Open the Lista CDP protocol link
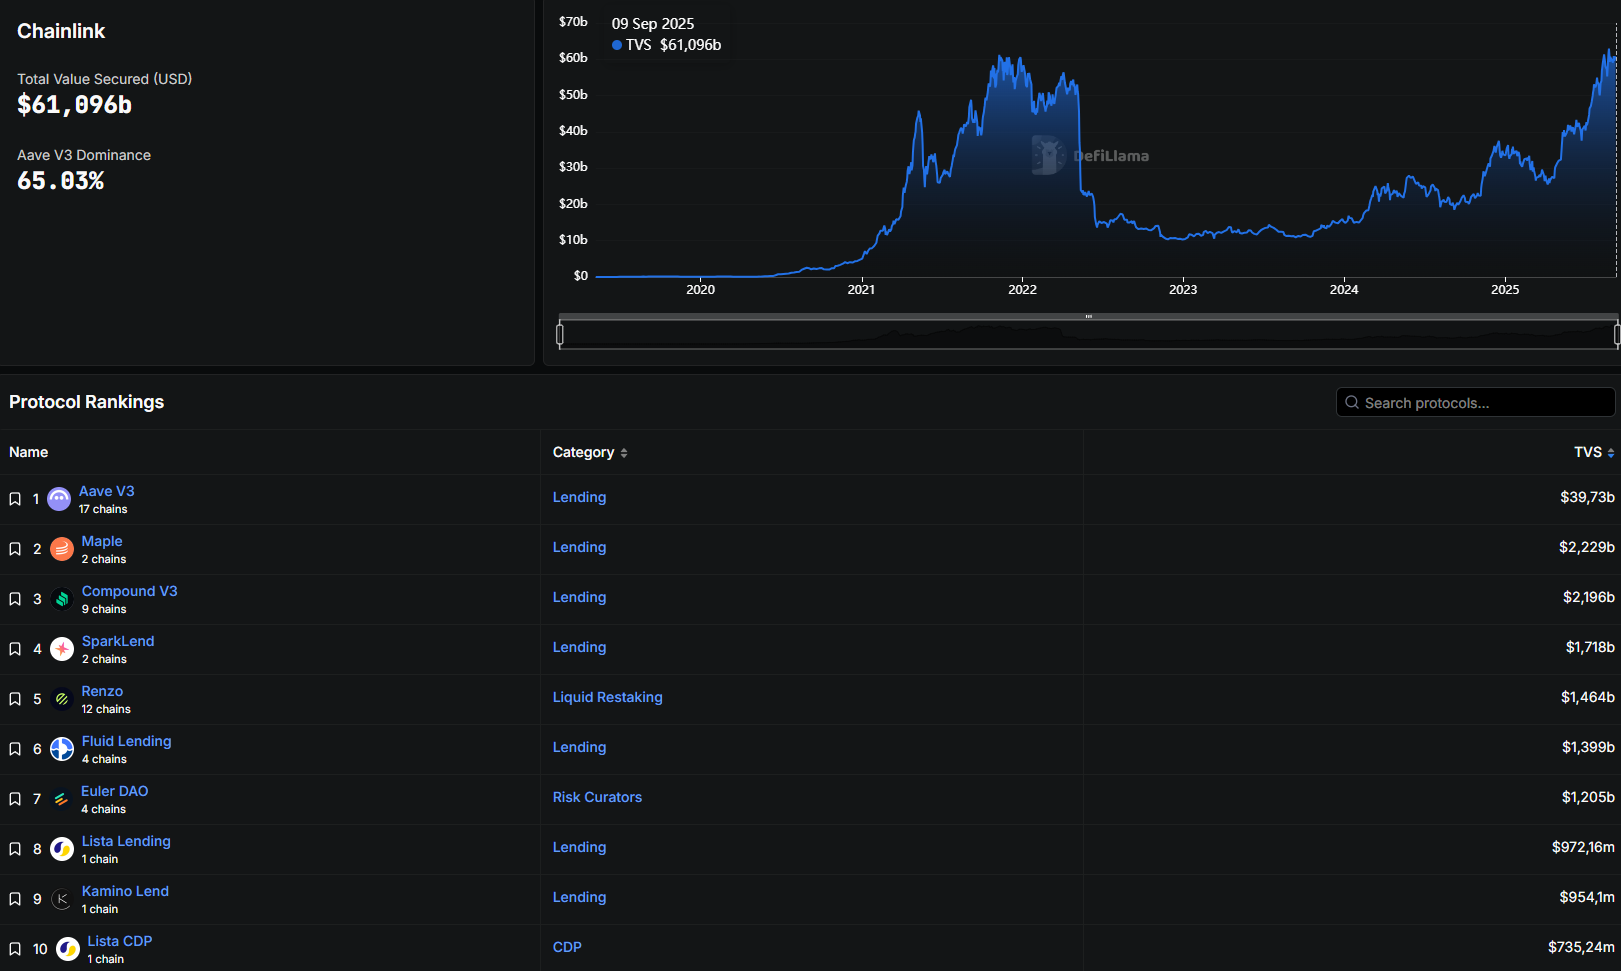The height and width of the screenshot is (971, 1621). click(x=120, y=941)
